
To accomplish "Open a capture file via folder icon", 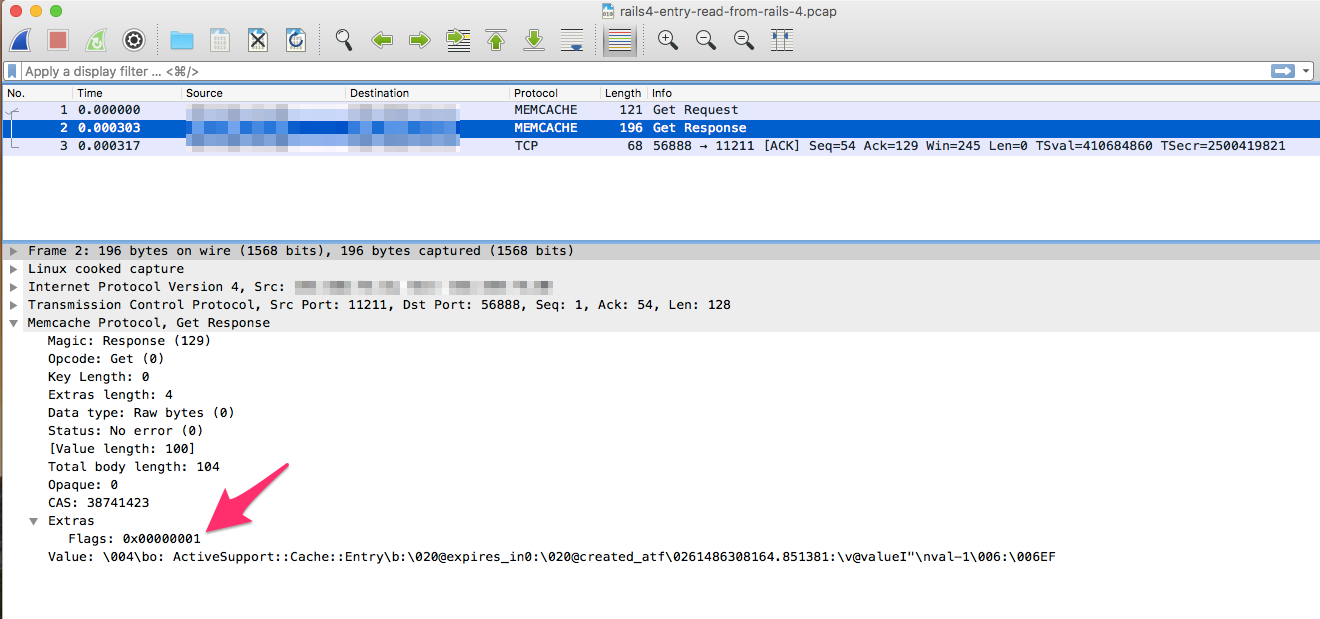I will (181, 40).
